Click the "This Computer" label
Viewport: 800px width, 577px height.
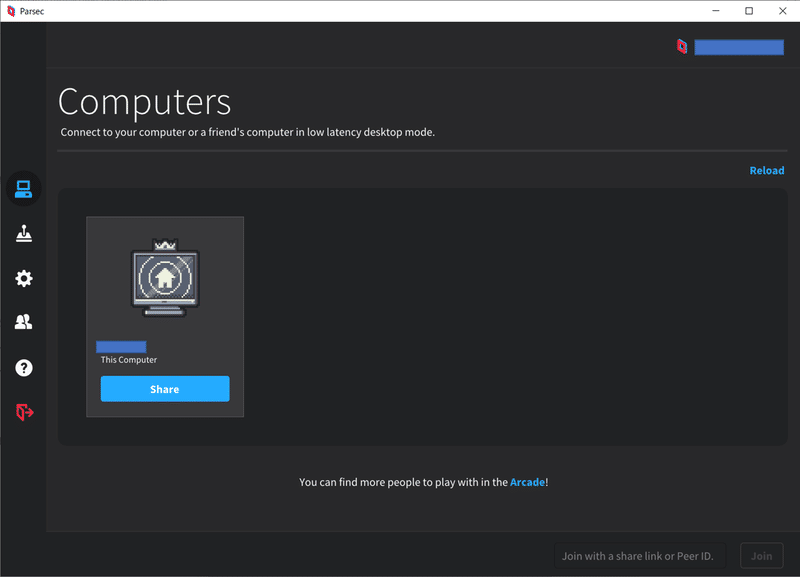(x=129, y=360)
